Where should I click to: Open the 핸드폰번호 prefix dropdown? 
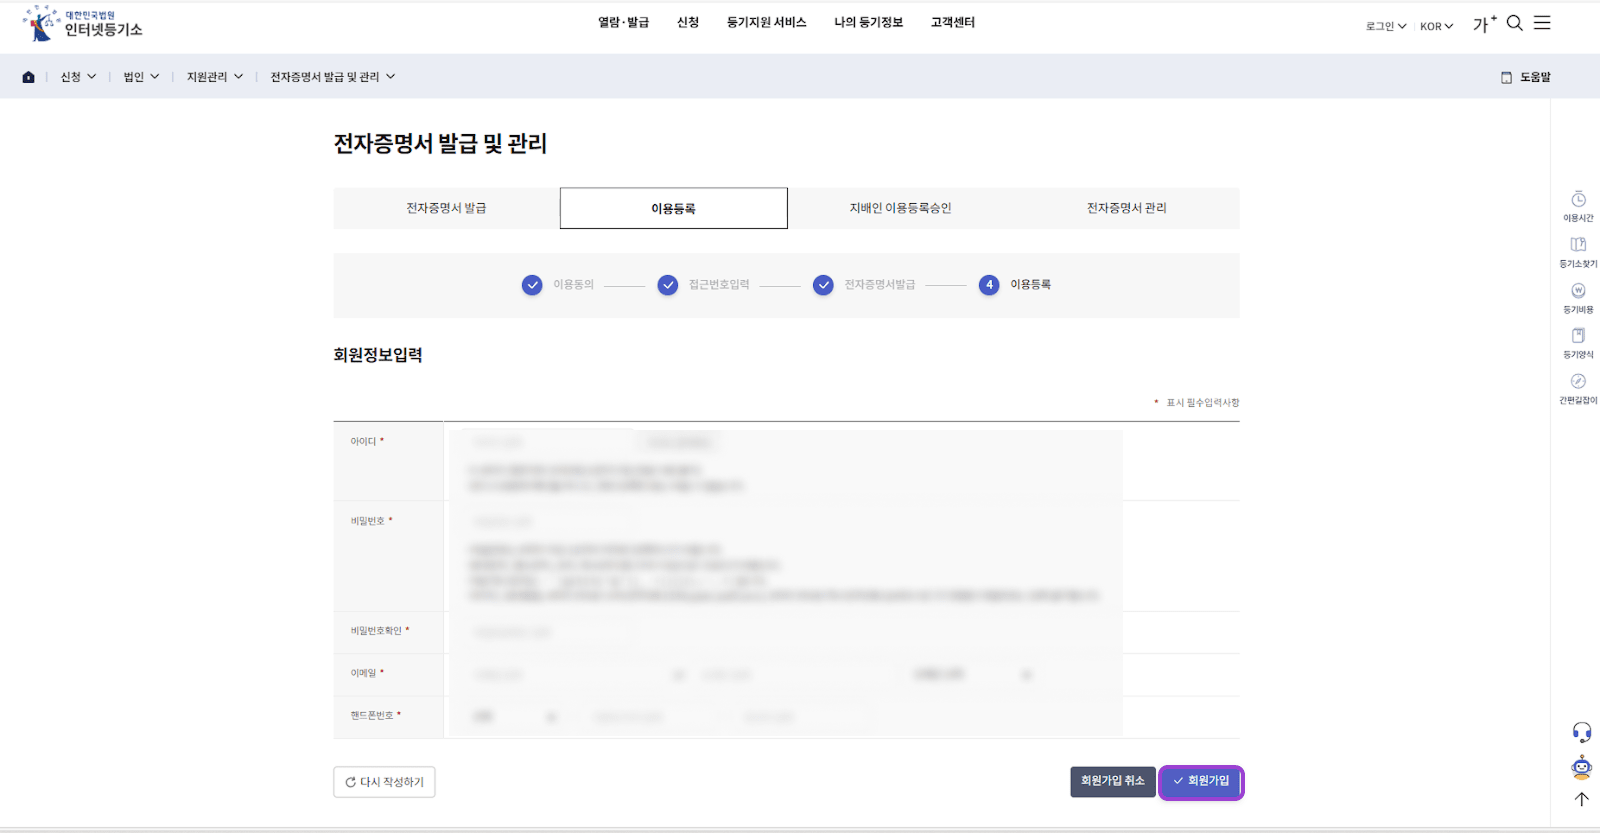514,717
